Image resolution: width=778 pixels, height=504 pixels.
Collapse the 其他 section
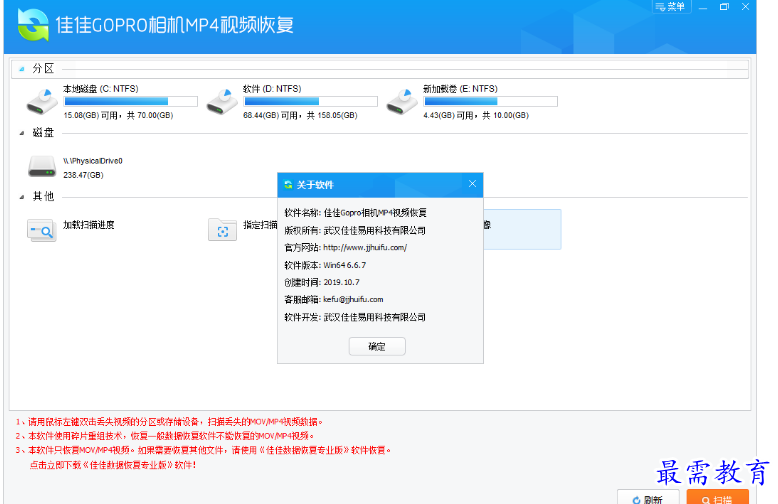(22, 197)
